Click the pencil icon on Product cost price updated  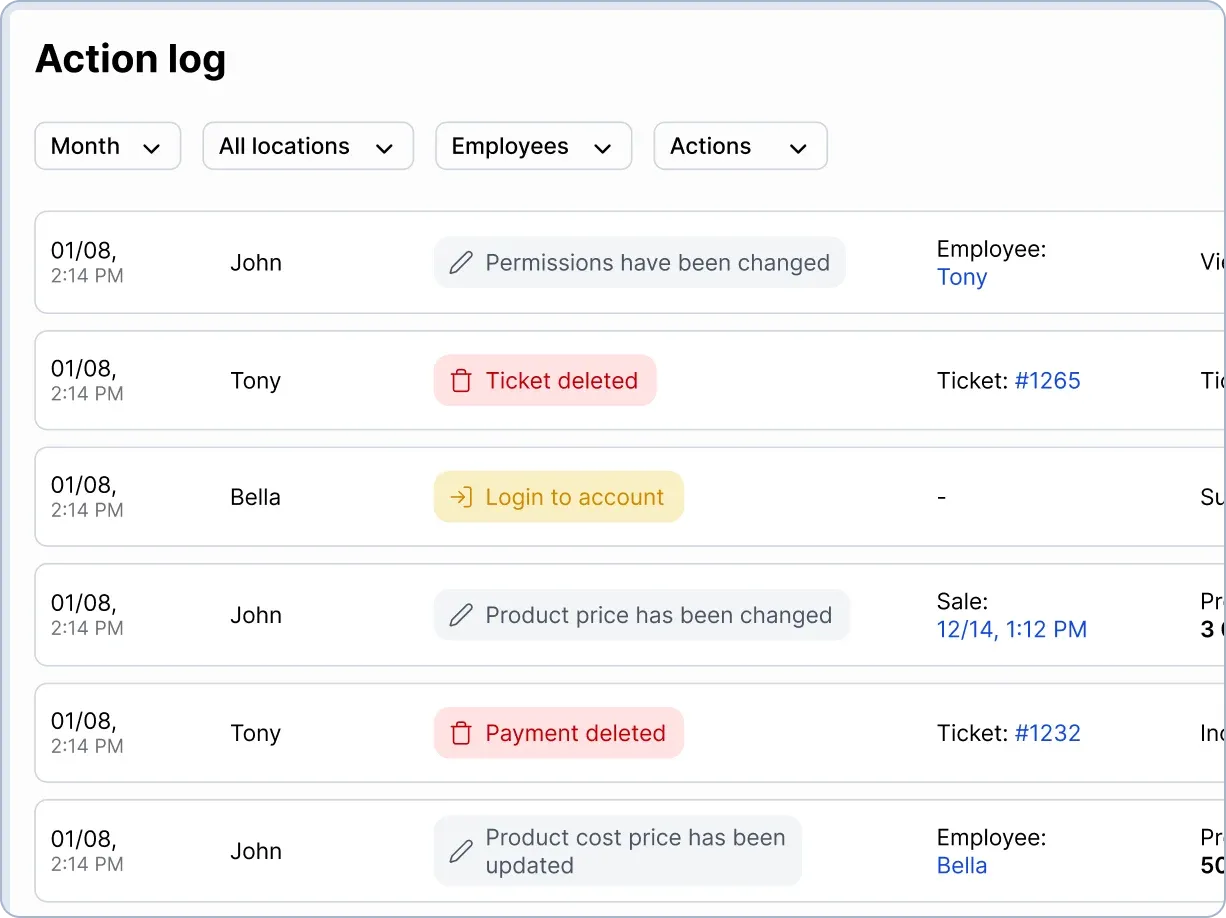[x=460, y=851]
